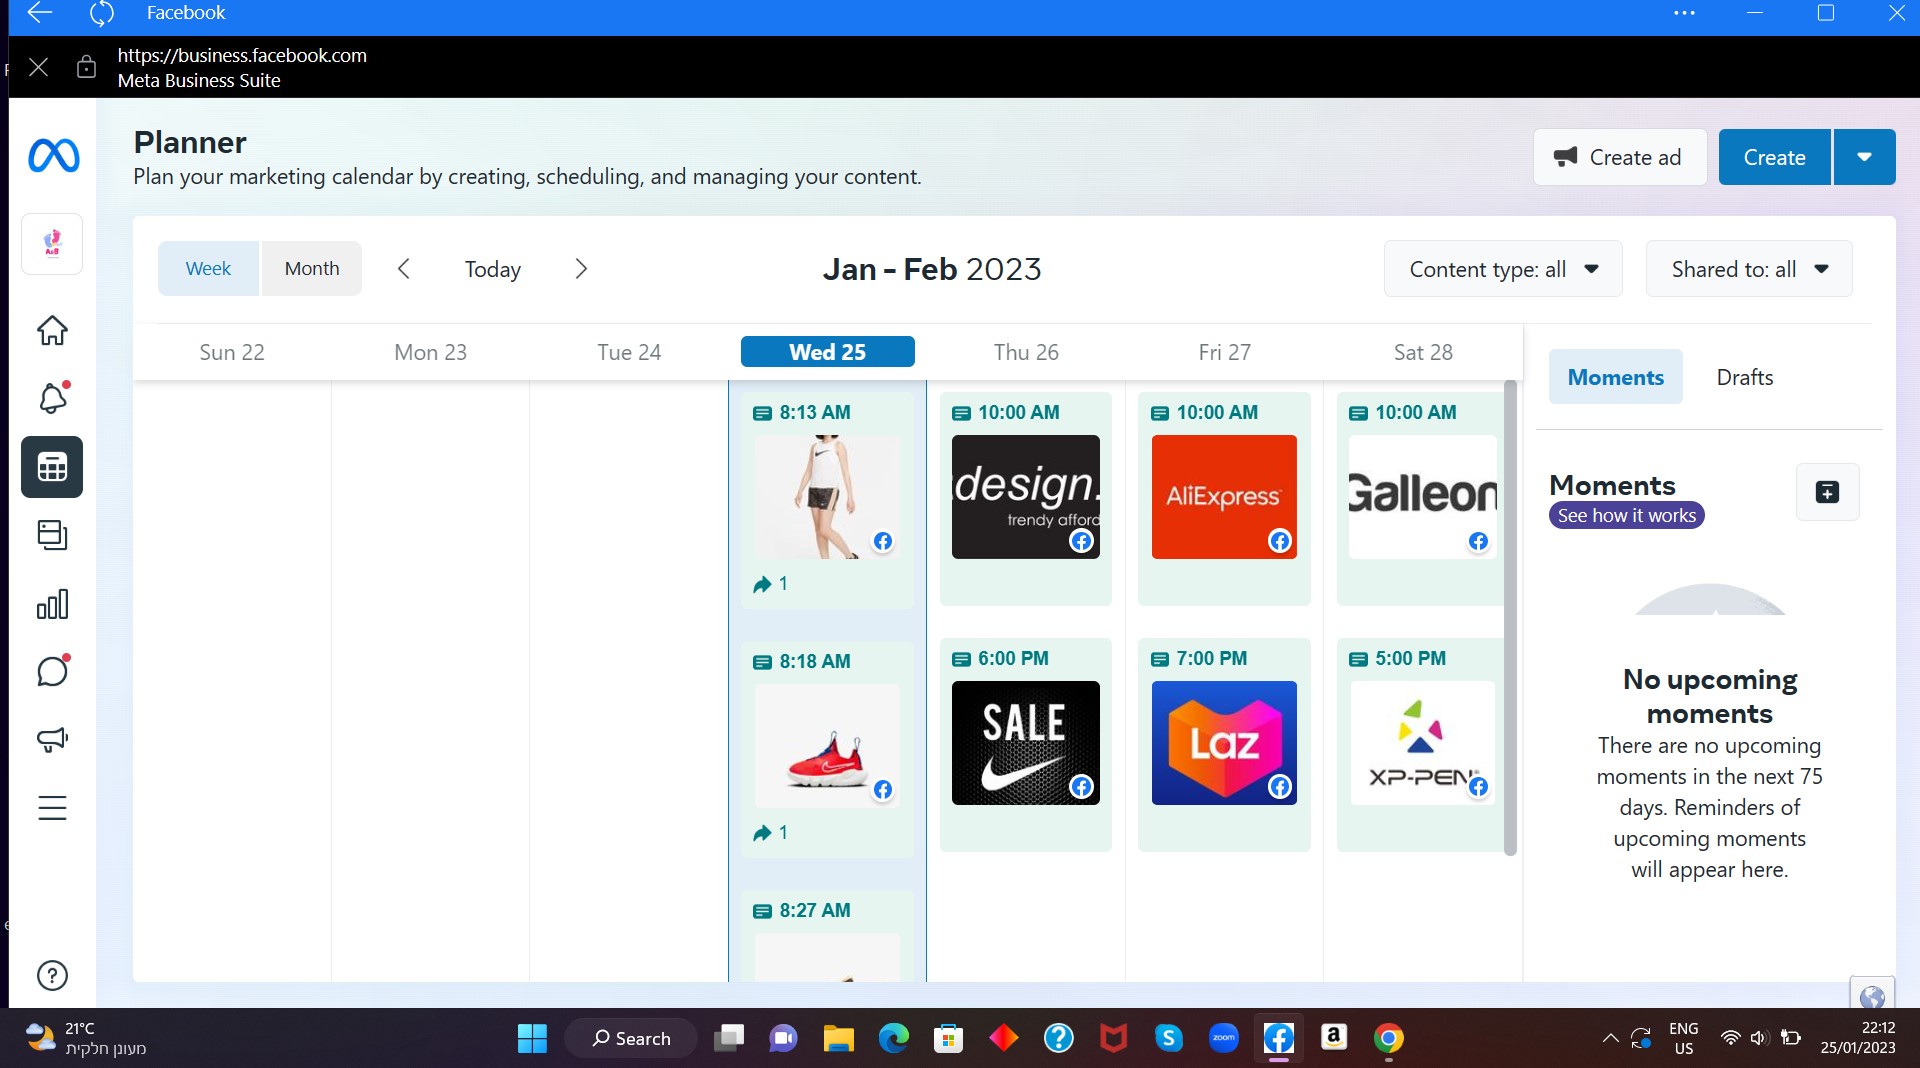This screenshot has height=1068, width=1920.
Task: Open the AliExpress post thumbnail
Action: tap(1224, 497)
